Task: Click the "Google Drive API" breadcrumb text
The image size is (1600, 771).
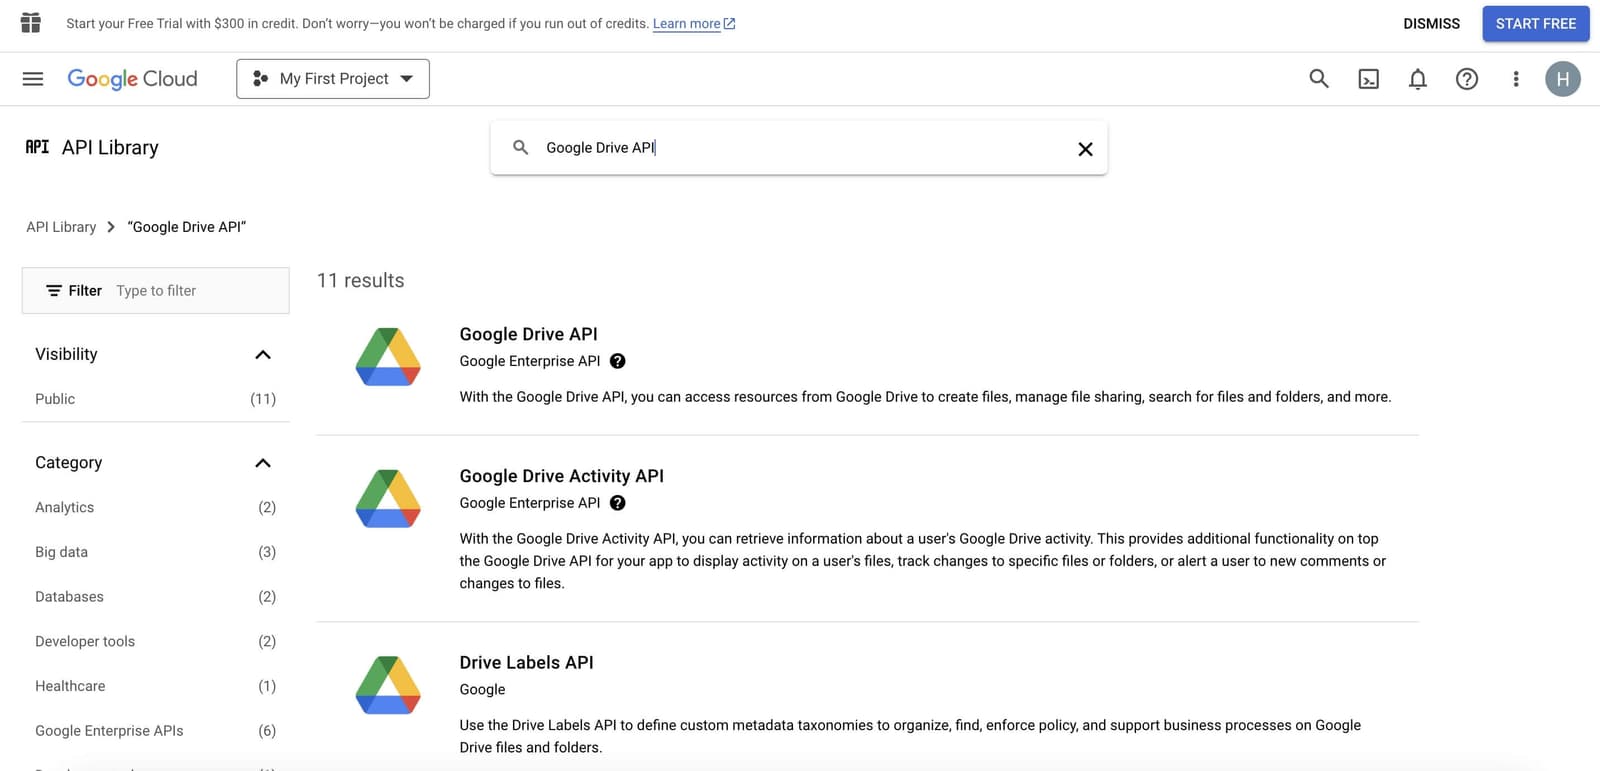Action: pos(187,227)
